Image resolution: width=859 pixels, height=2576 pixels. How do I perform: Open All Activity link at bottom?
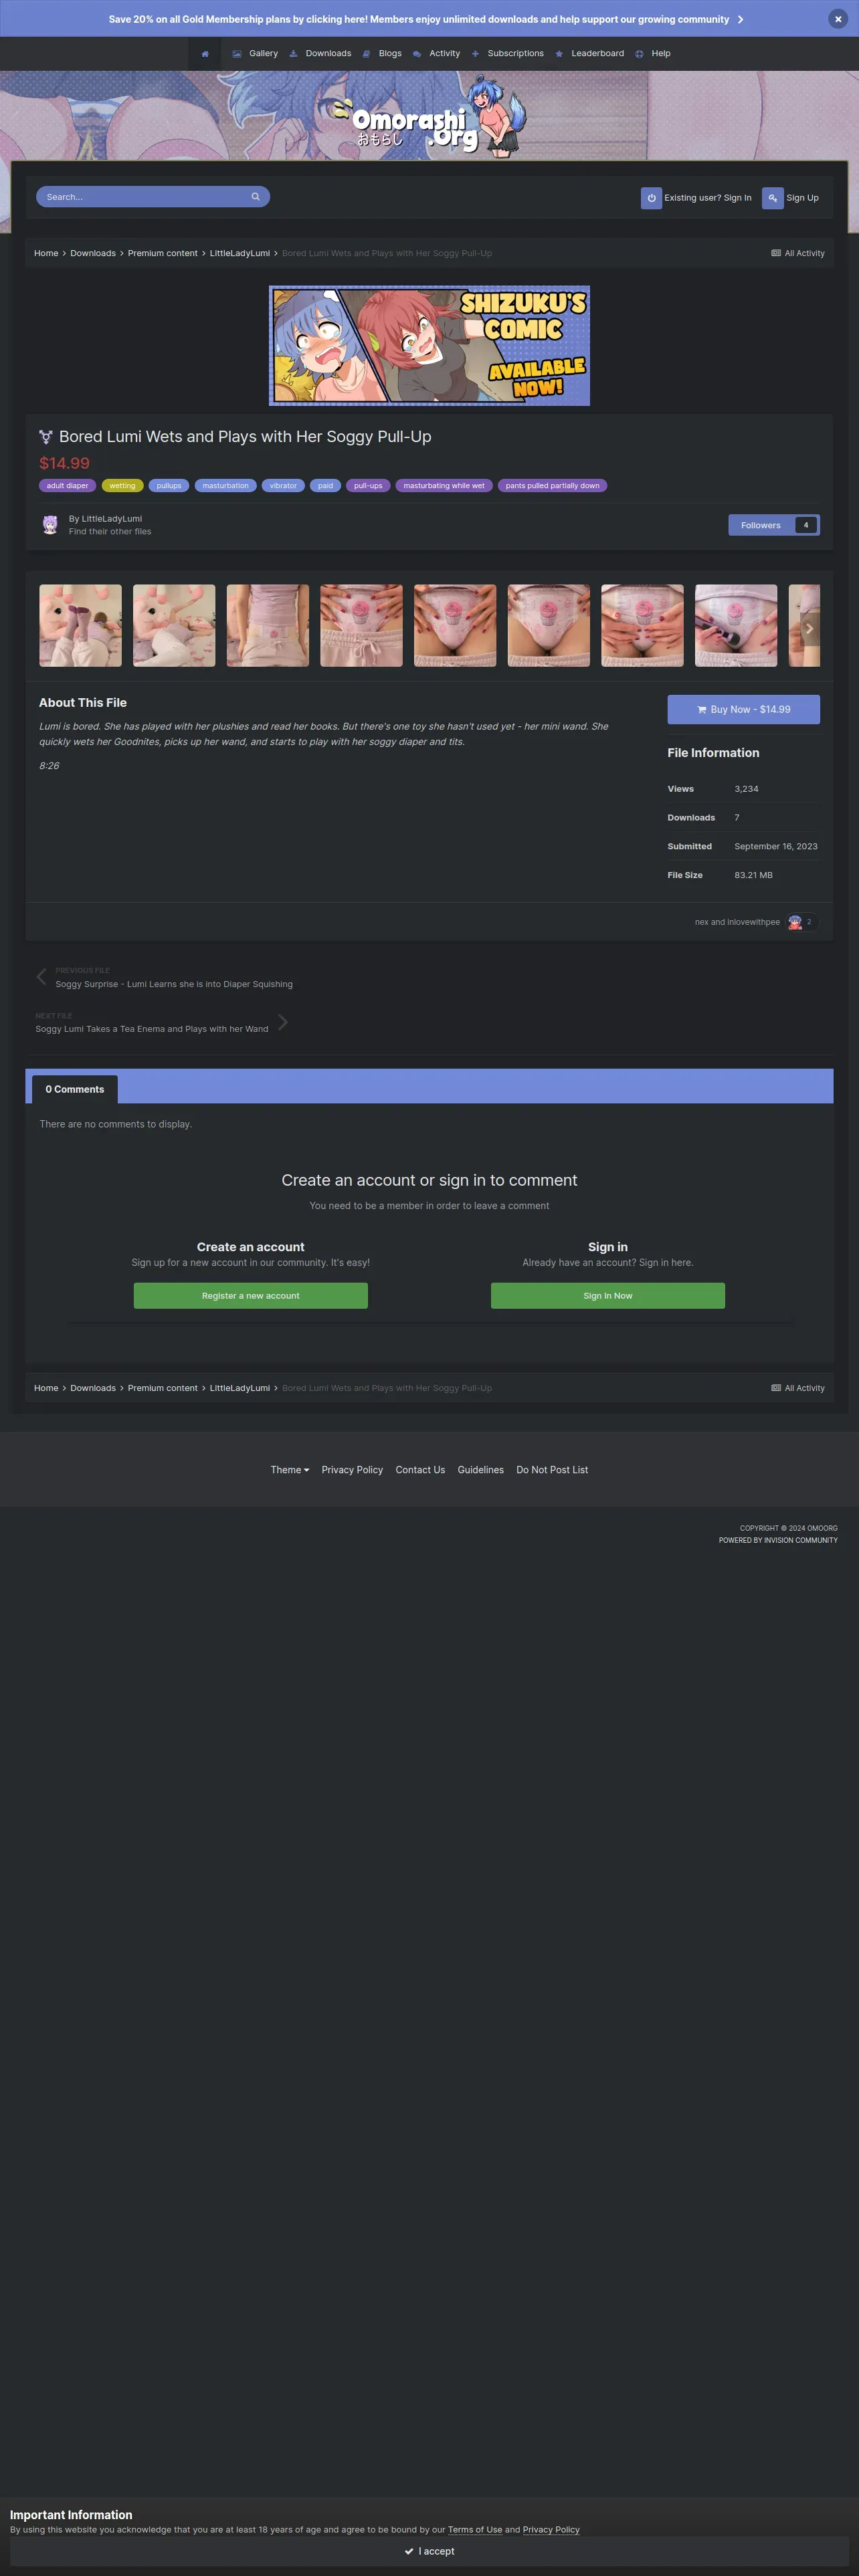pos(798,1388)
